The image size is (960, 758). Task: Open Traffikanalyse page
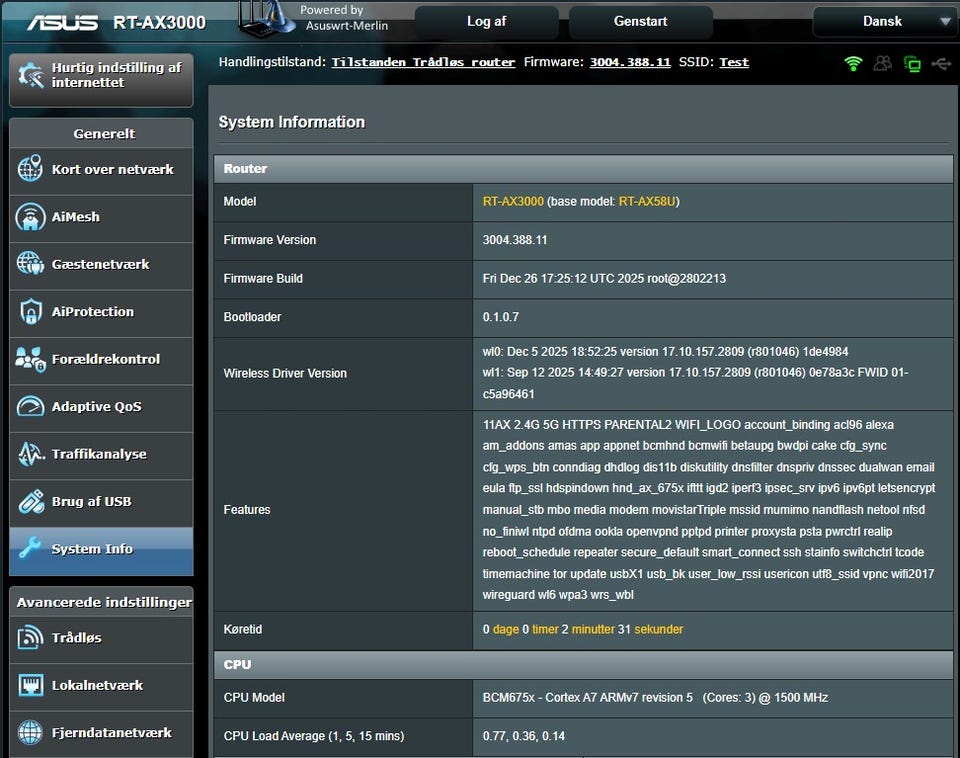click(101, 455)
